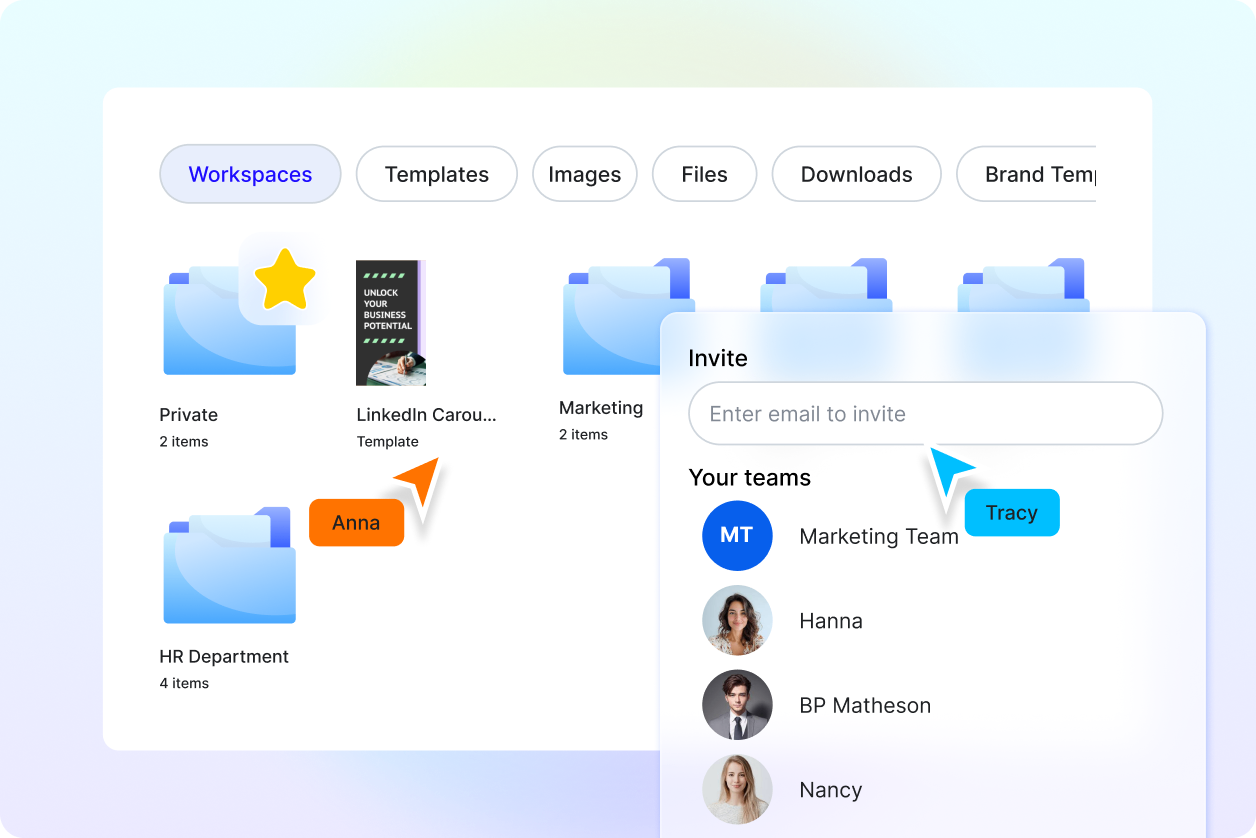
Task: Select the MT Marketing Team avatar
Action: [x=737, y=536]
